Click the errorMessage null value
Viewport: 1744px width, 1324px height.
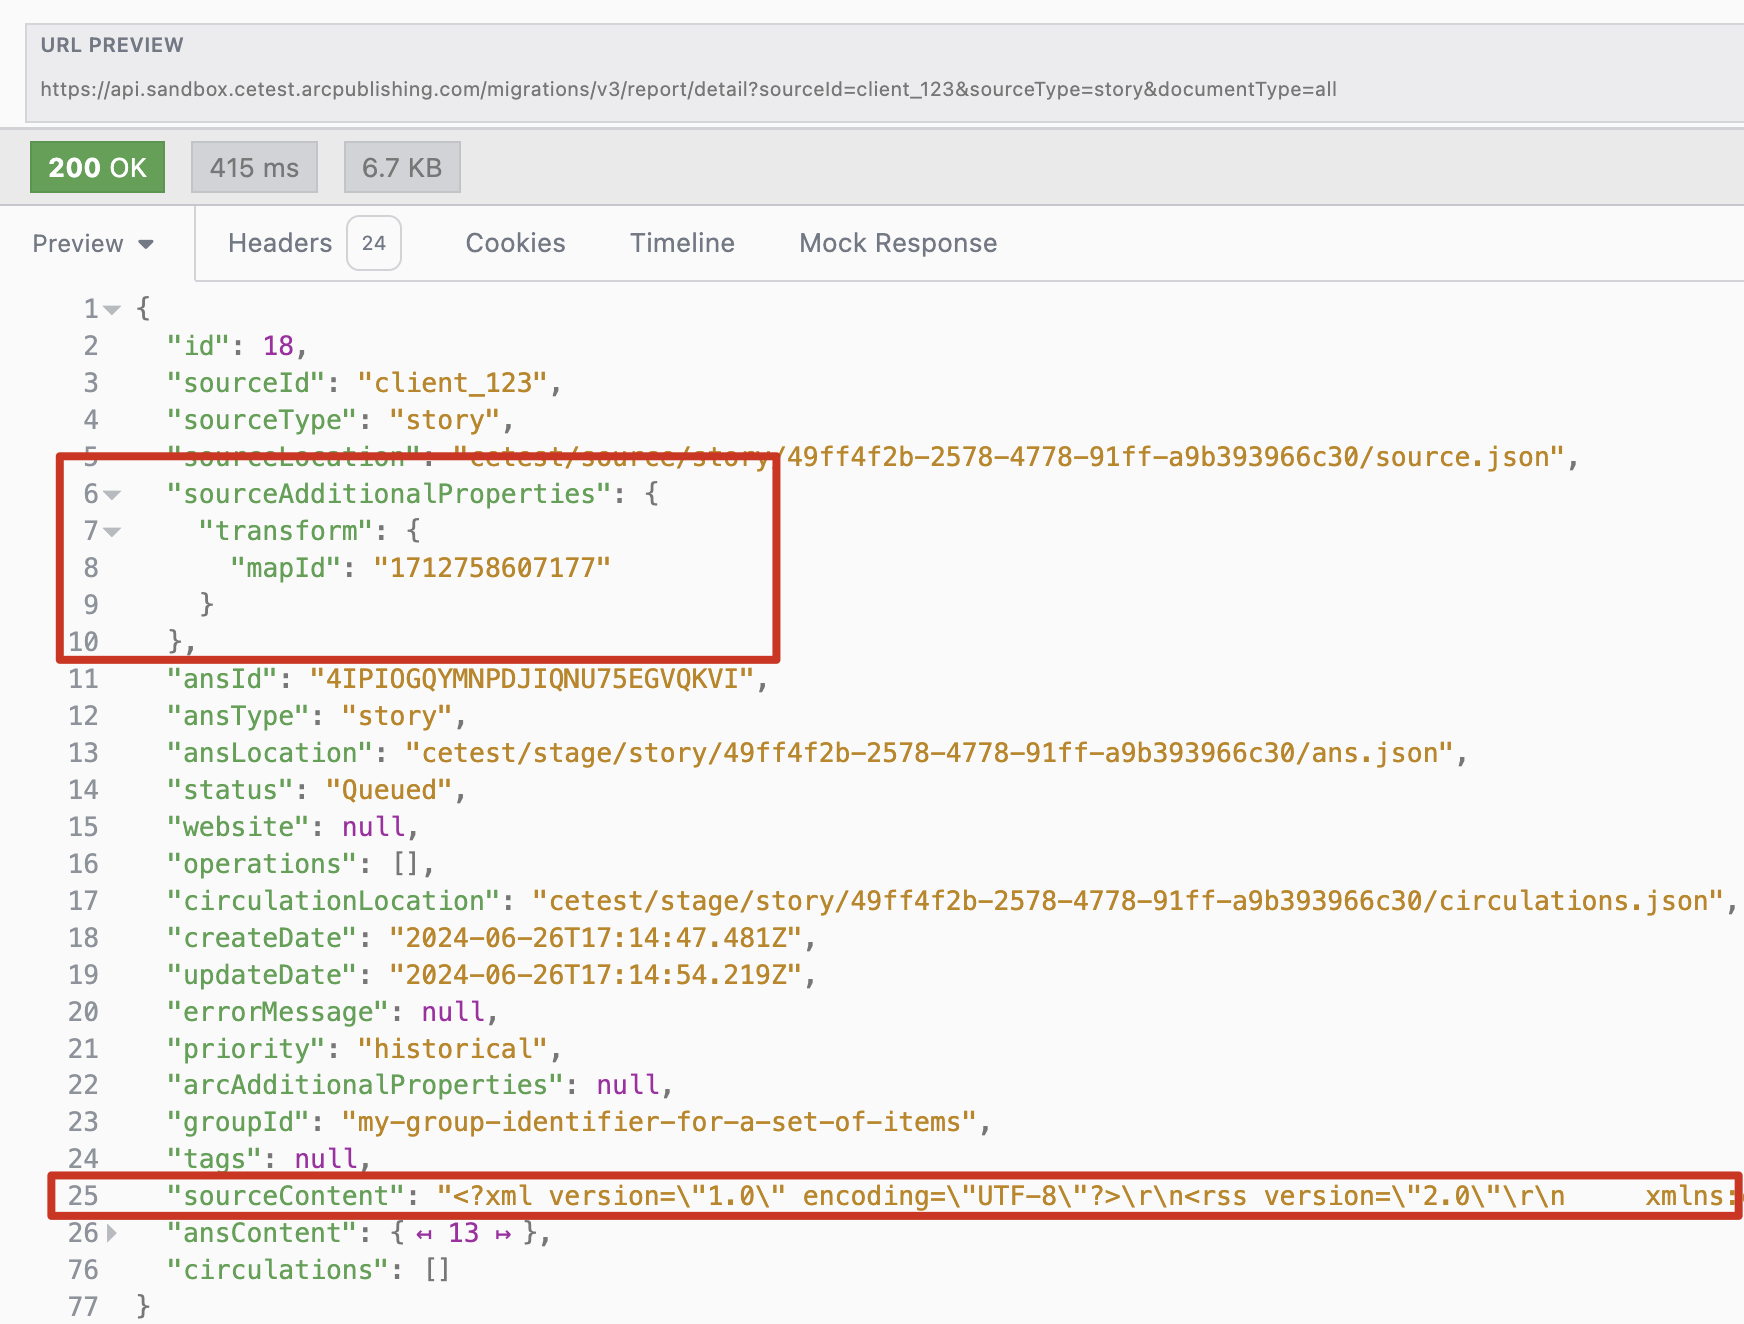[x=453, y=1012]
